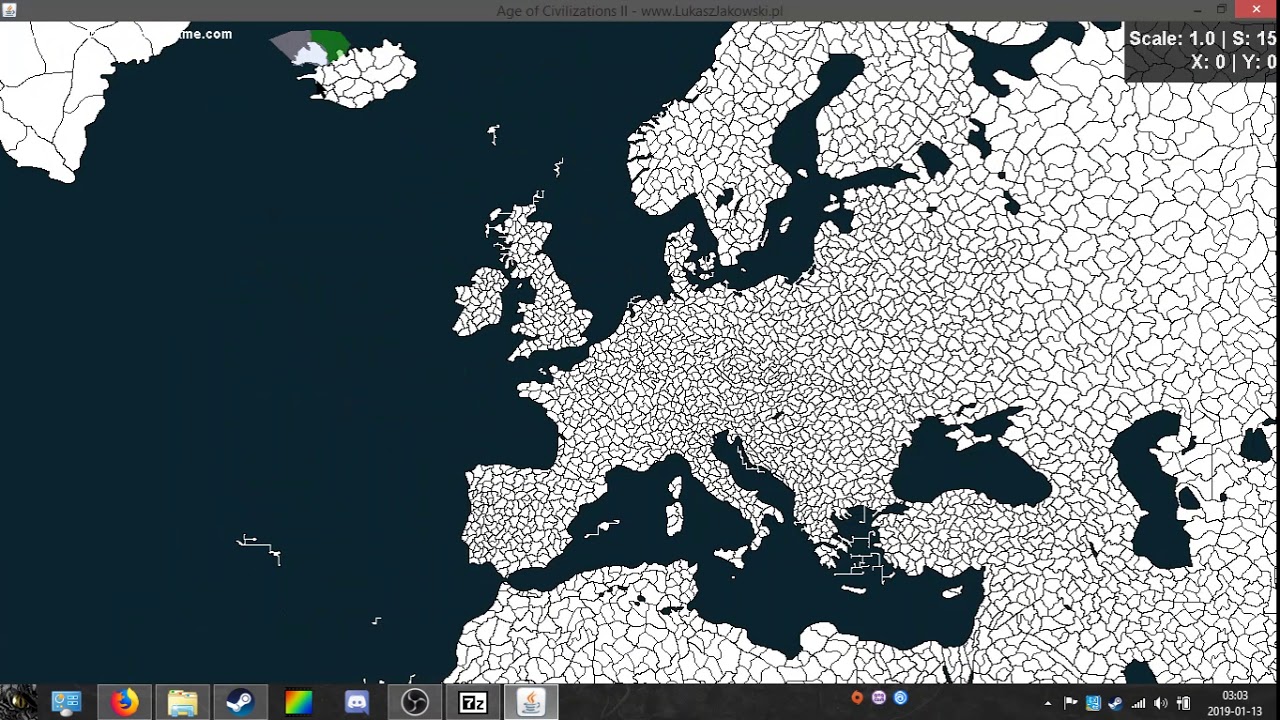Viewport: 1280px width, 720px height.
Task: Open Discord from the taskbar
Action: 356,703
